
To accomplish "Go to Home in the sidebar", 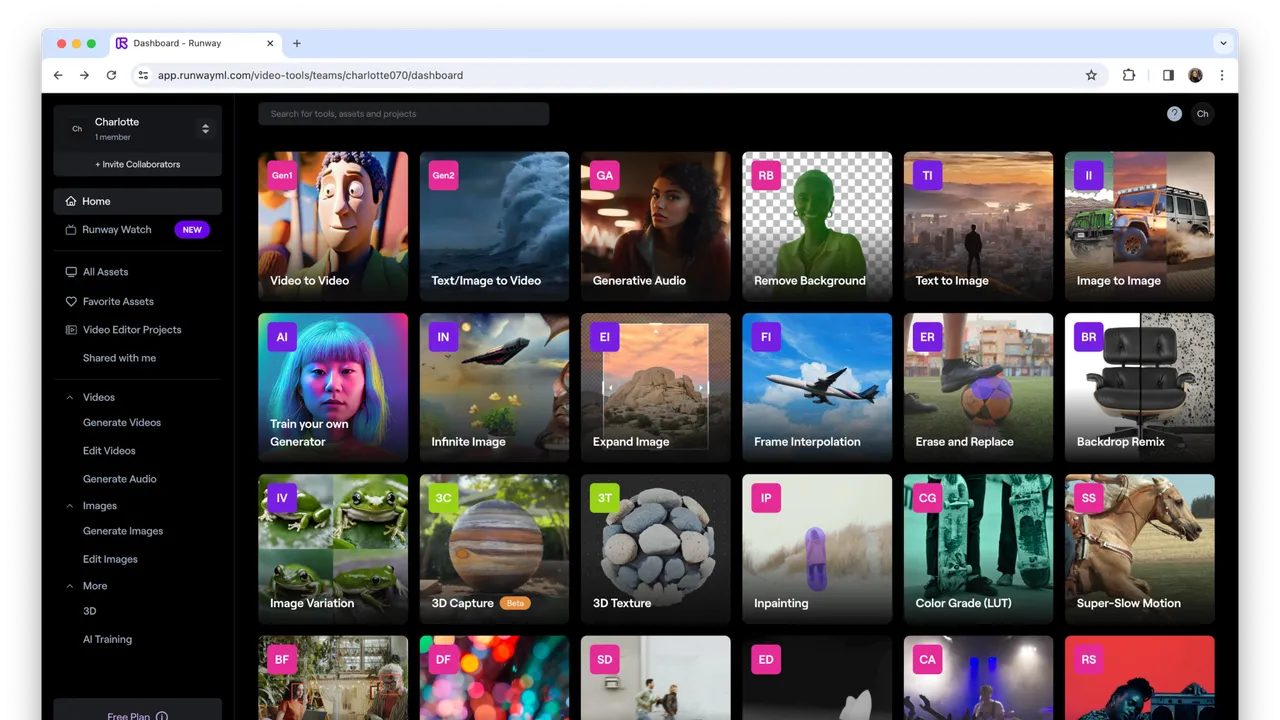I will [x=138, y=201].
